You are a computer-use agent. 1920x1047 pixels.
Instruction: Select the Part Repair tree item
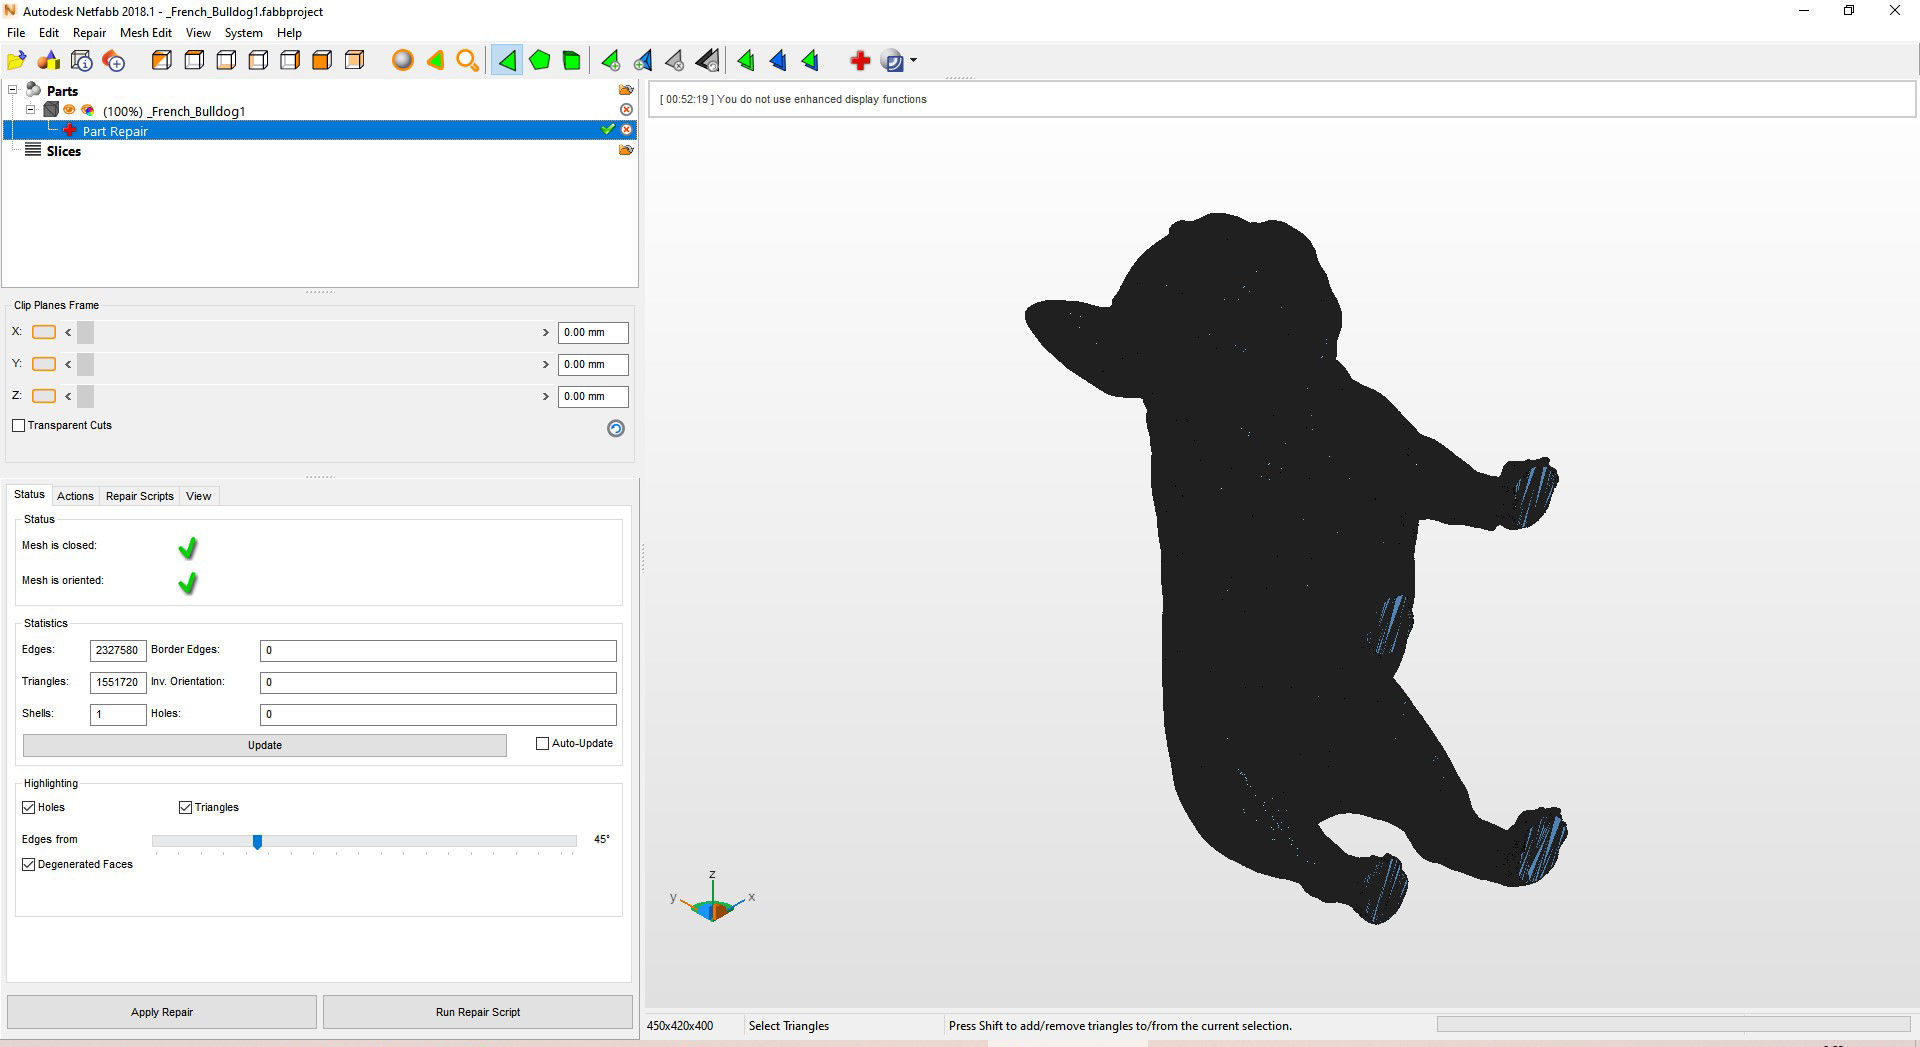coord(115,131)
